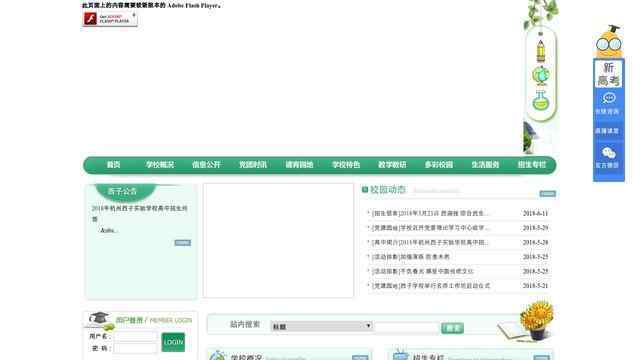Screen dimensions: 640x360
Task: Click the green LOGIN button
Action: point(173,342)
